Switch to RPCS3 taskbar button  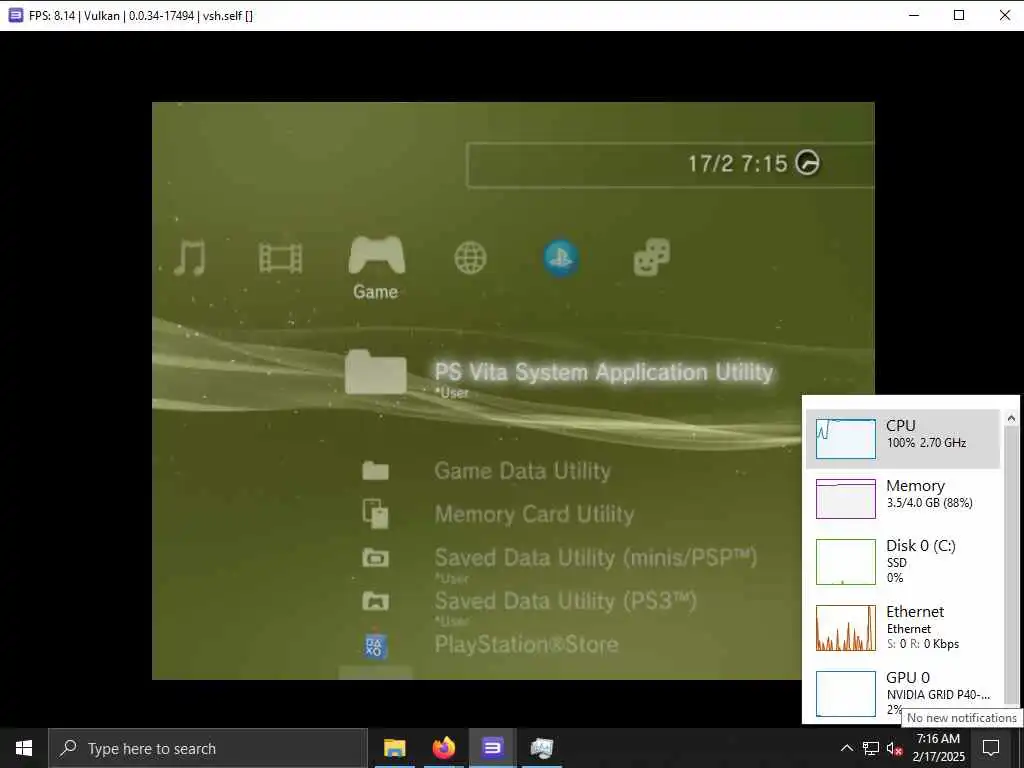click(x=492, y=748)
